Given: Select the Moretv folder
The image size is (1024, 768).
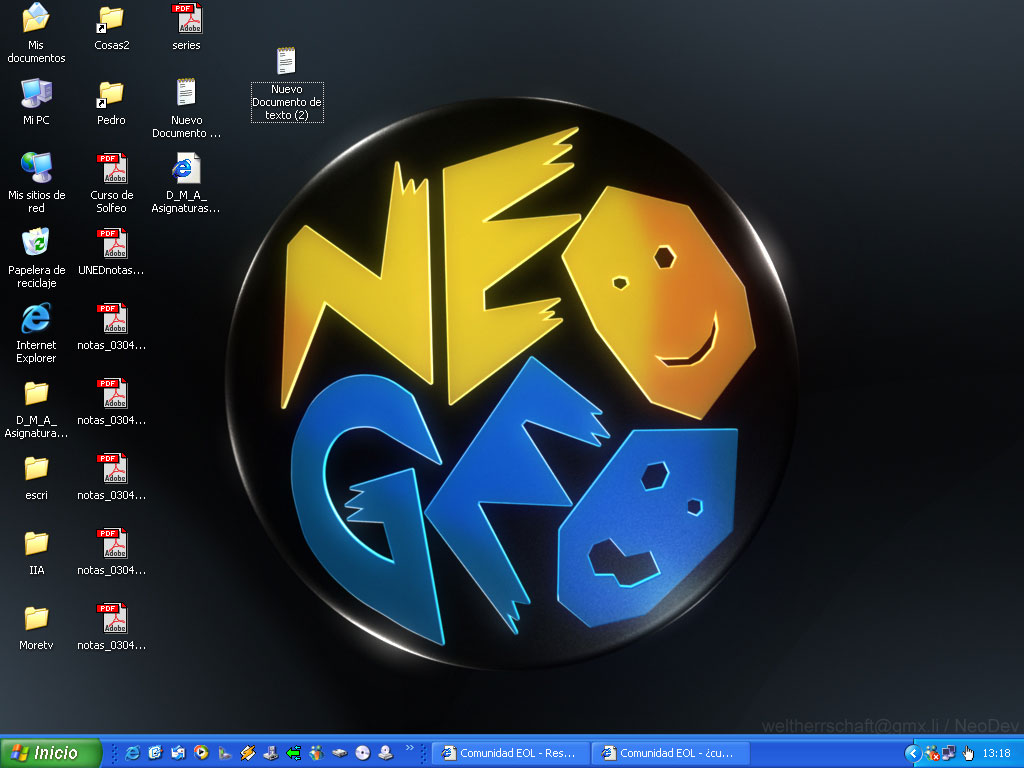Looking at the screenshot, I should coord(36,618).
